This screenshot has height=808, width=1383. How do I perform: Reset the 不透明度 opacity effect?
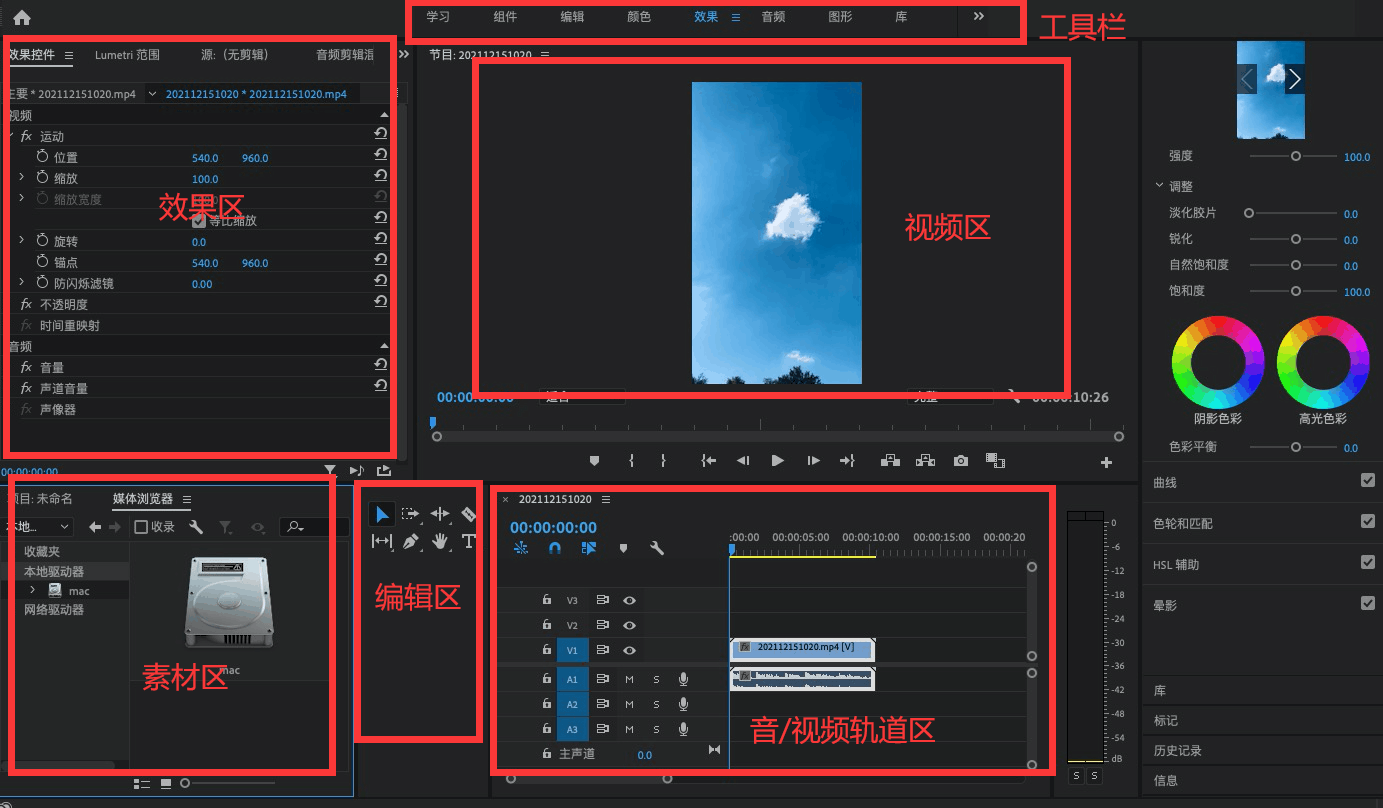(381, 301)
